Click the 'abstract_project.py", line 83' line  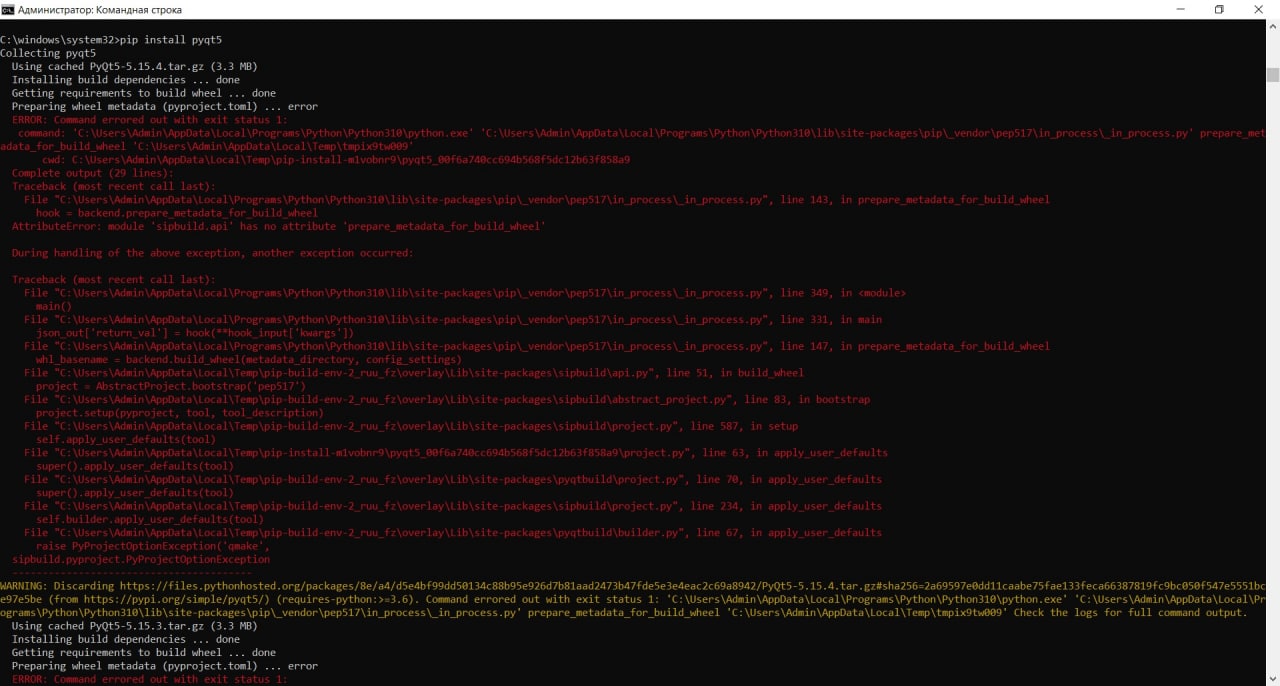pos(447,399)
